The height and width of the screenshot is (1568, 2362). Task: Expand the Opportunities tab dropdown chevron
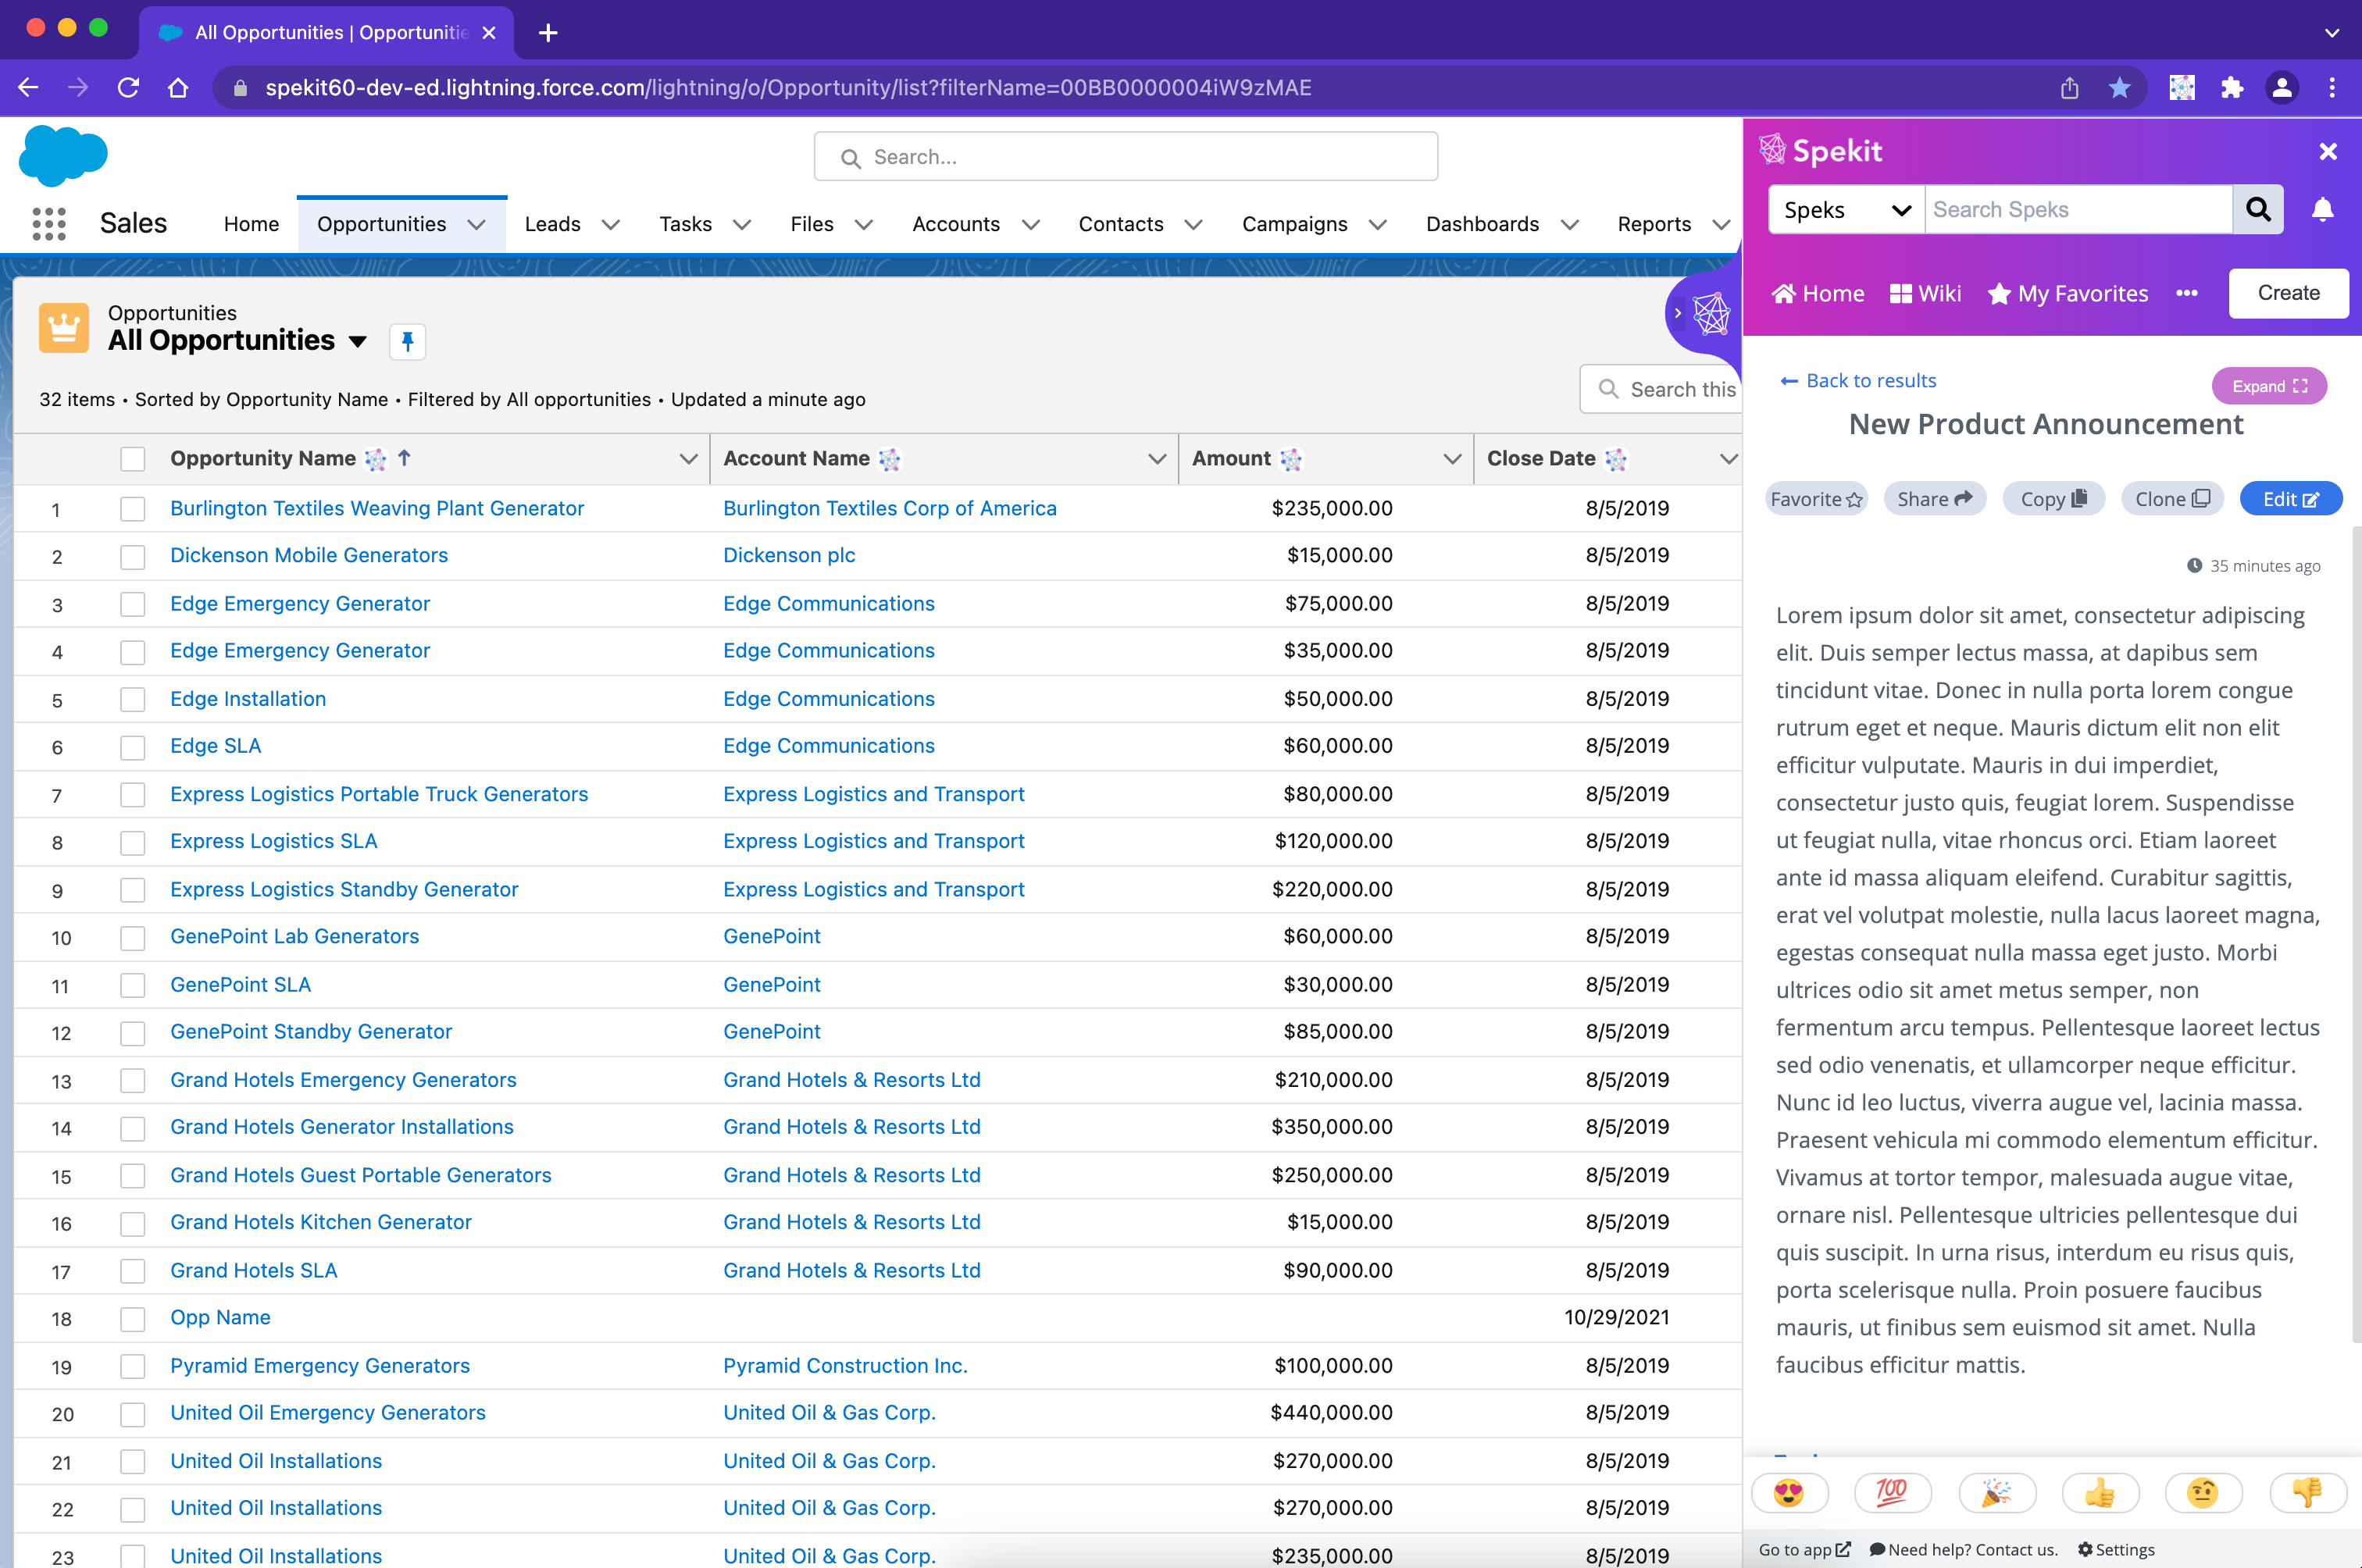tap(477, 225)
